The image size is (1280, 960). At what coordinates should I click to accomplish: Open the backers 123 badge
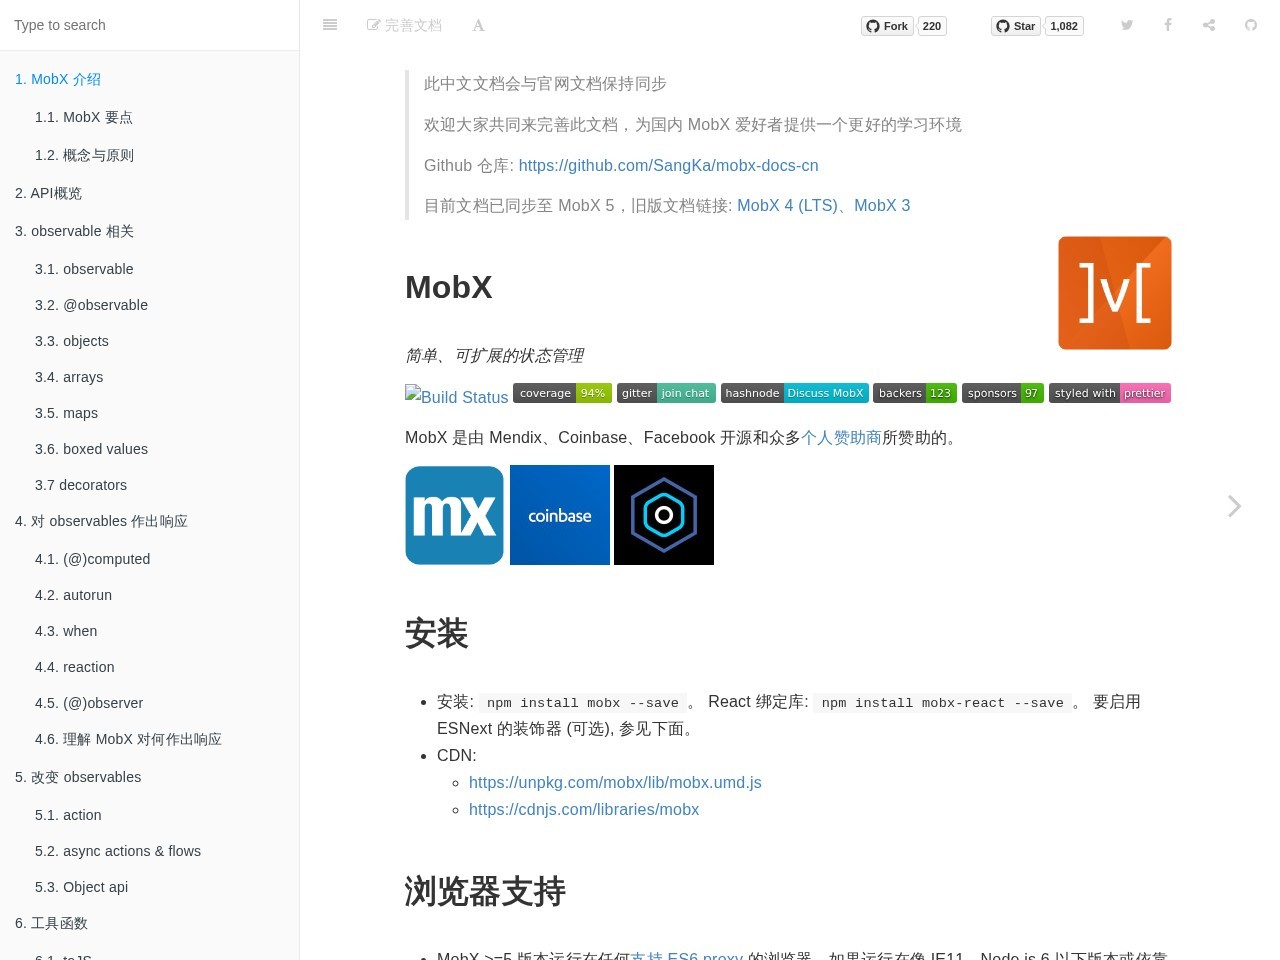915,393
